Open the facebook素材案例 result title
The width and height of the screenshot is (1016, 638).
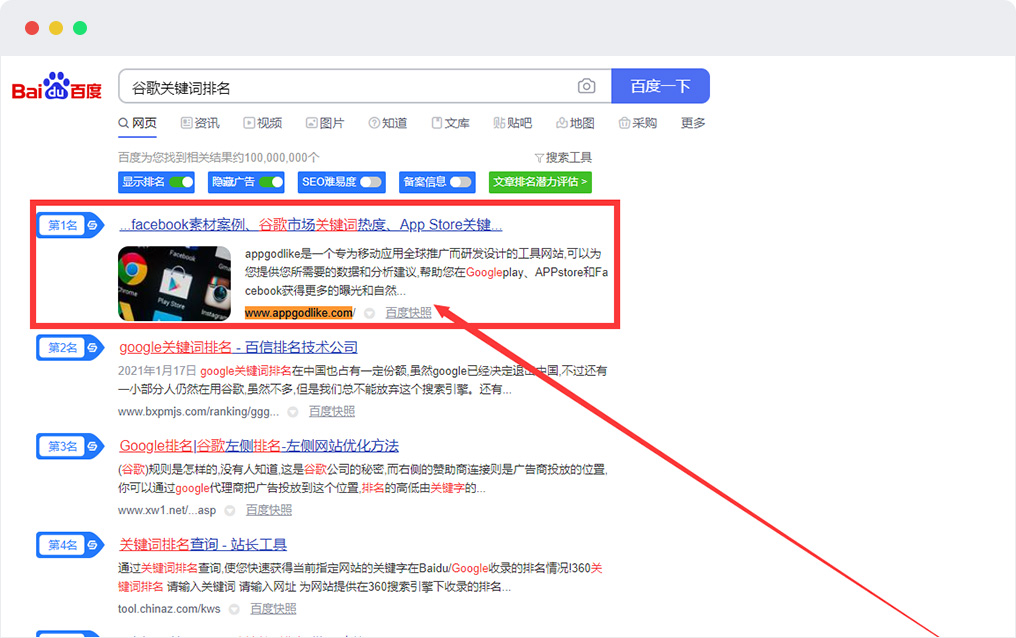point(310,225)
